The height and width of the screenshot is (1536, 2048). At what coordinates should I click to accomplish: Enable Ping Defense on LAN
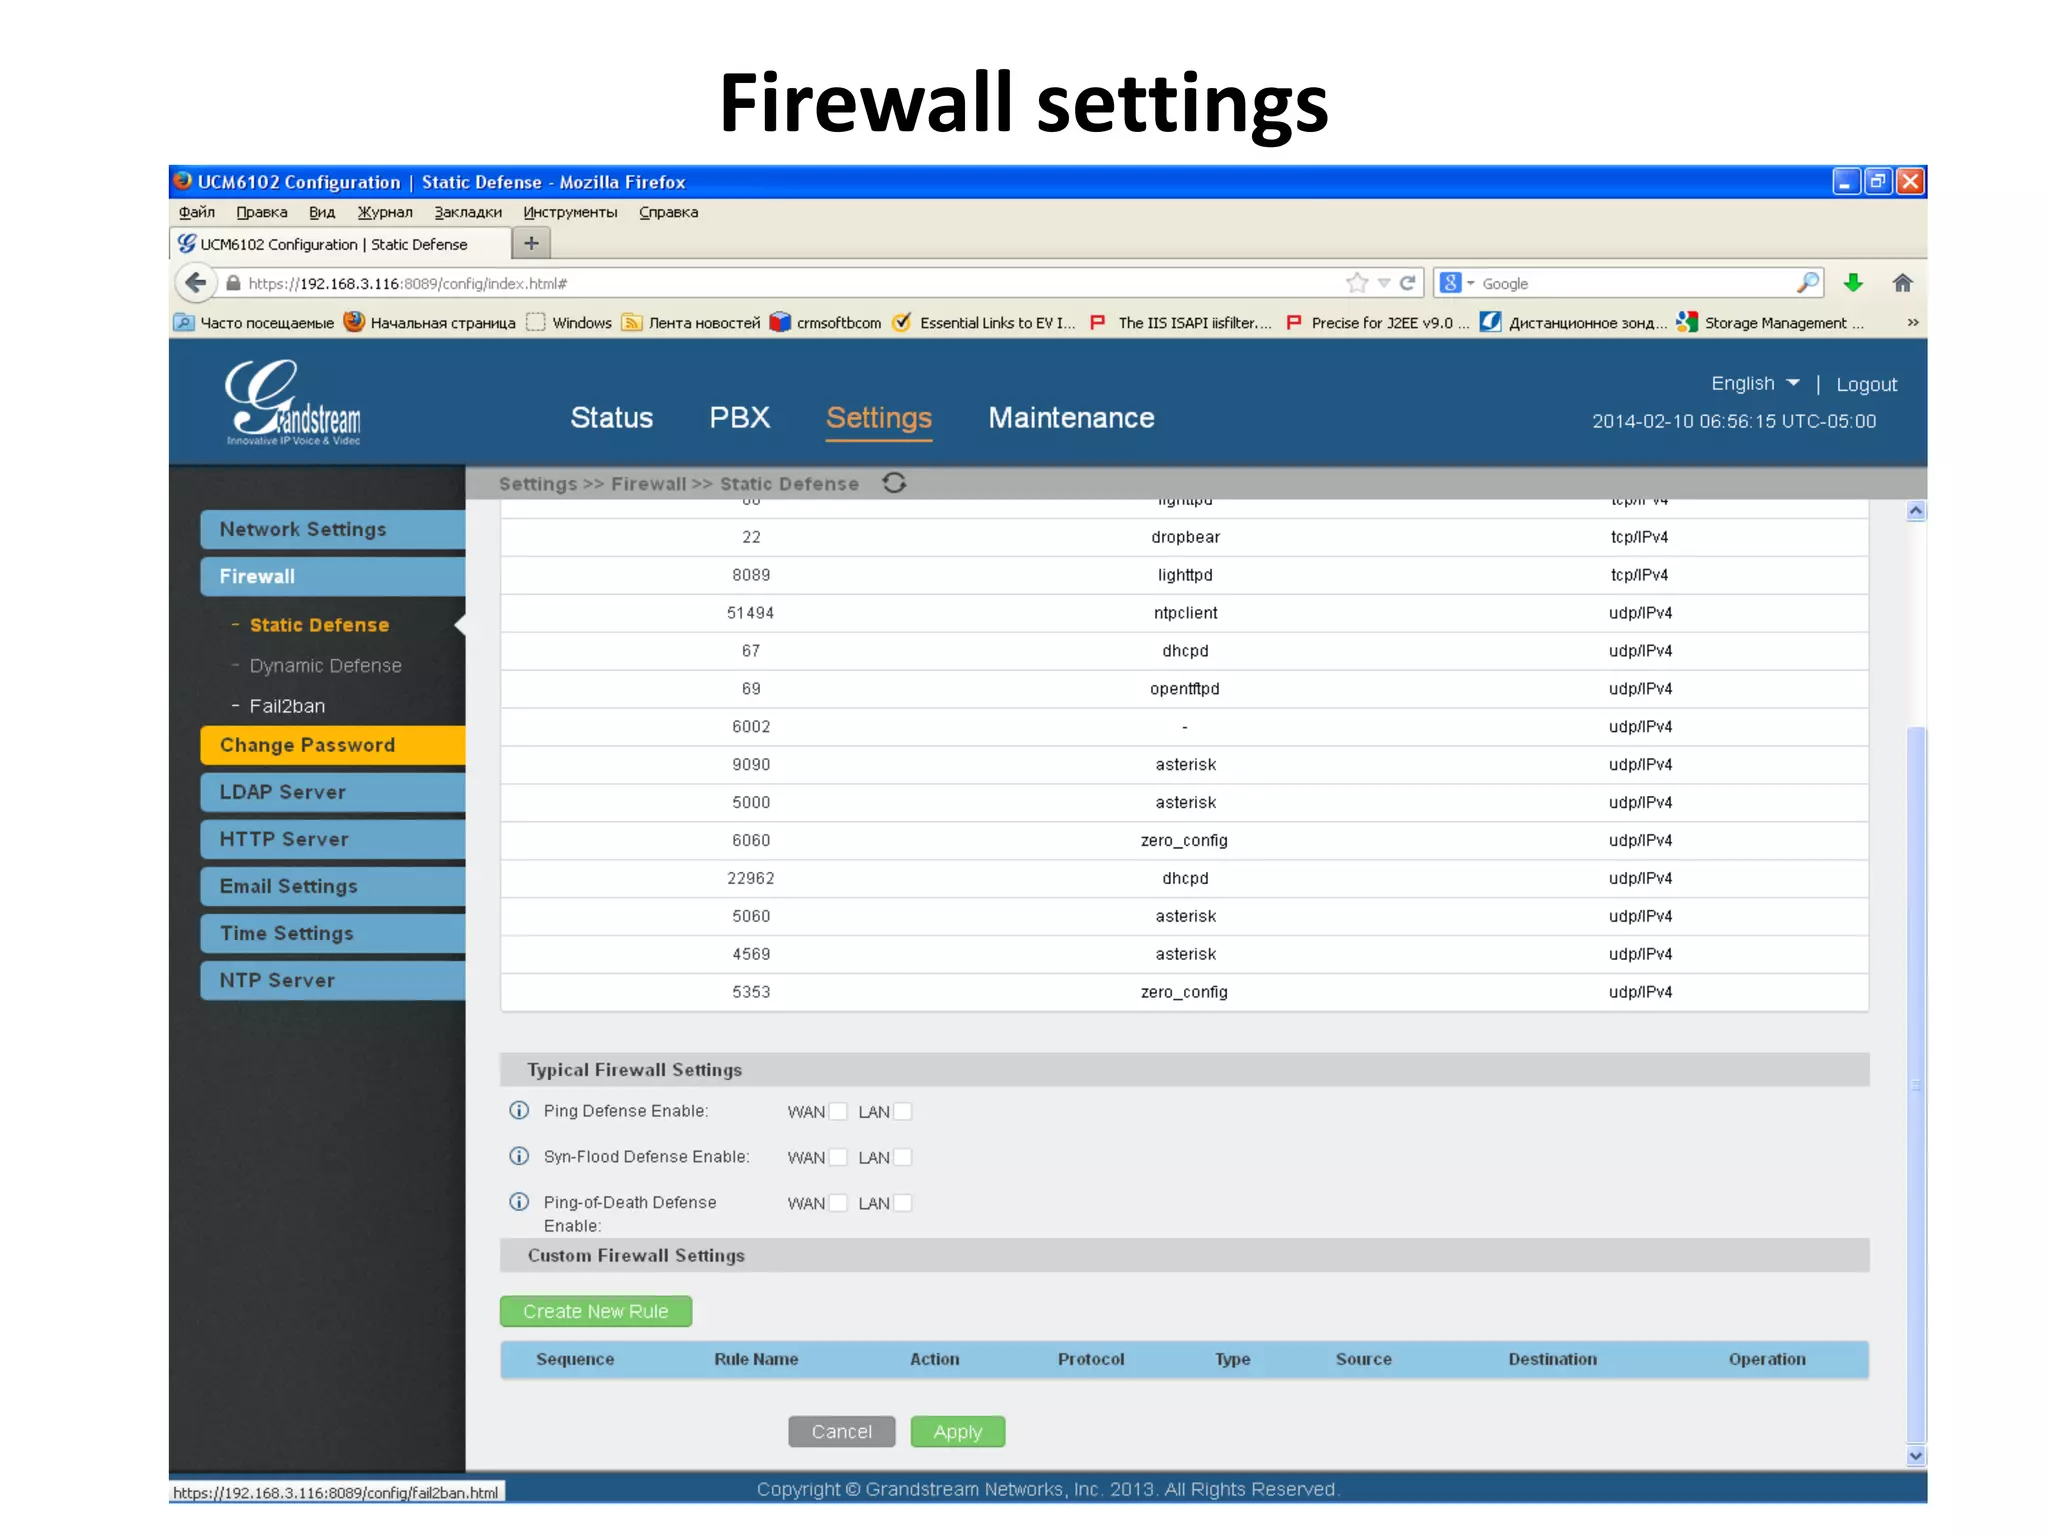(x=903, y=1111)
